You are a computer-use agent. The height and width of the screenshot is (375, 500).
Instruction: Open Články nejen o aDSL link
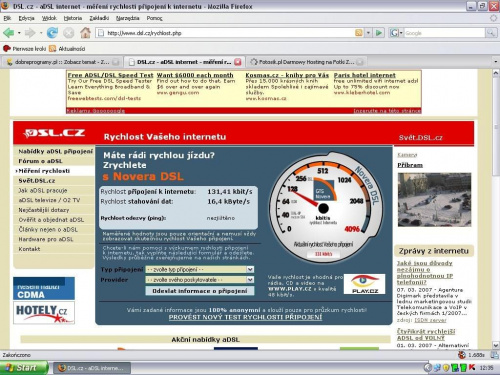(48, 230)
